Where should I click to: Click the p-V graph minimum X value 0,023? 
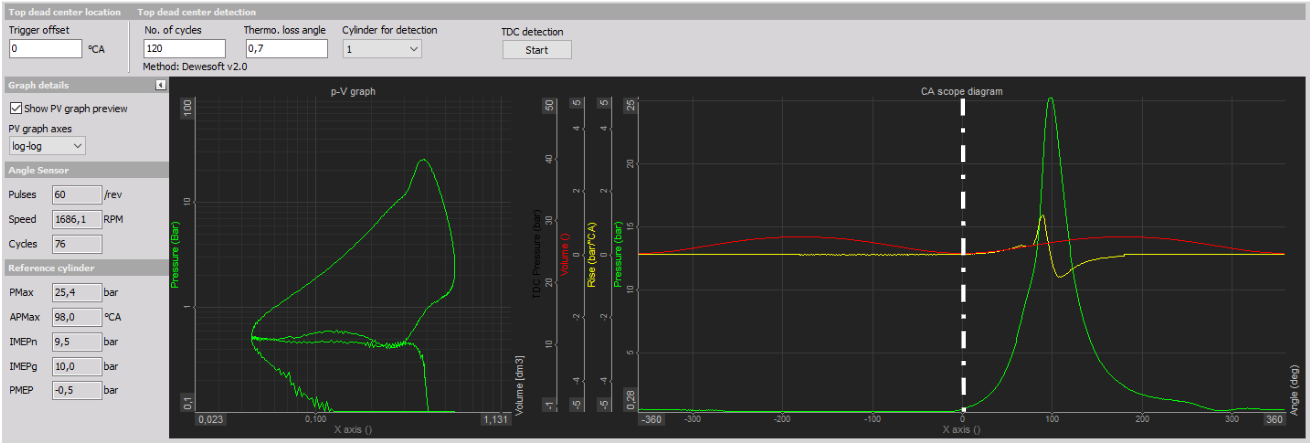click(210, 420)
